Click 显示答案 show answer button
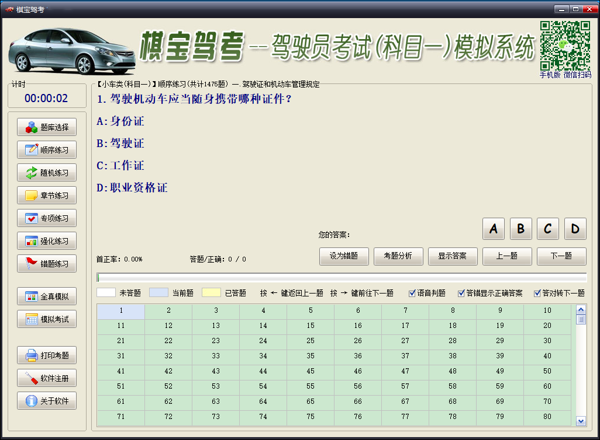The width and height of the screenshot is (600, 440). pos(452,256)
